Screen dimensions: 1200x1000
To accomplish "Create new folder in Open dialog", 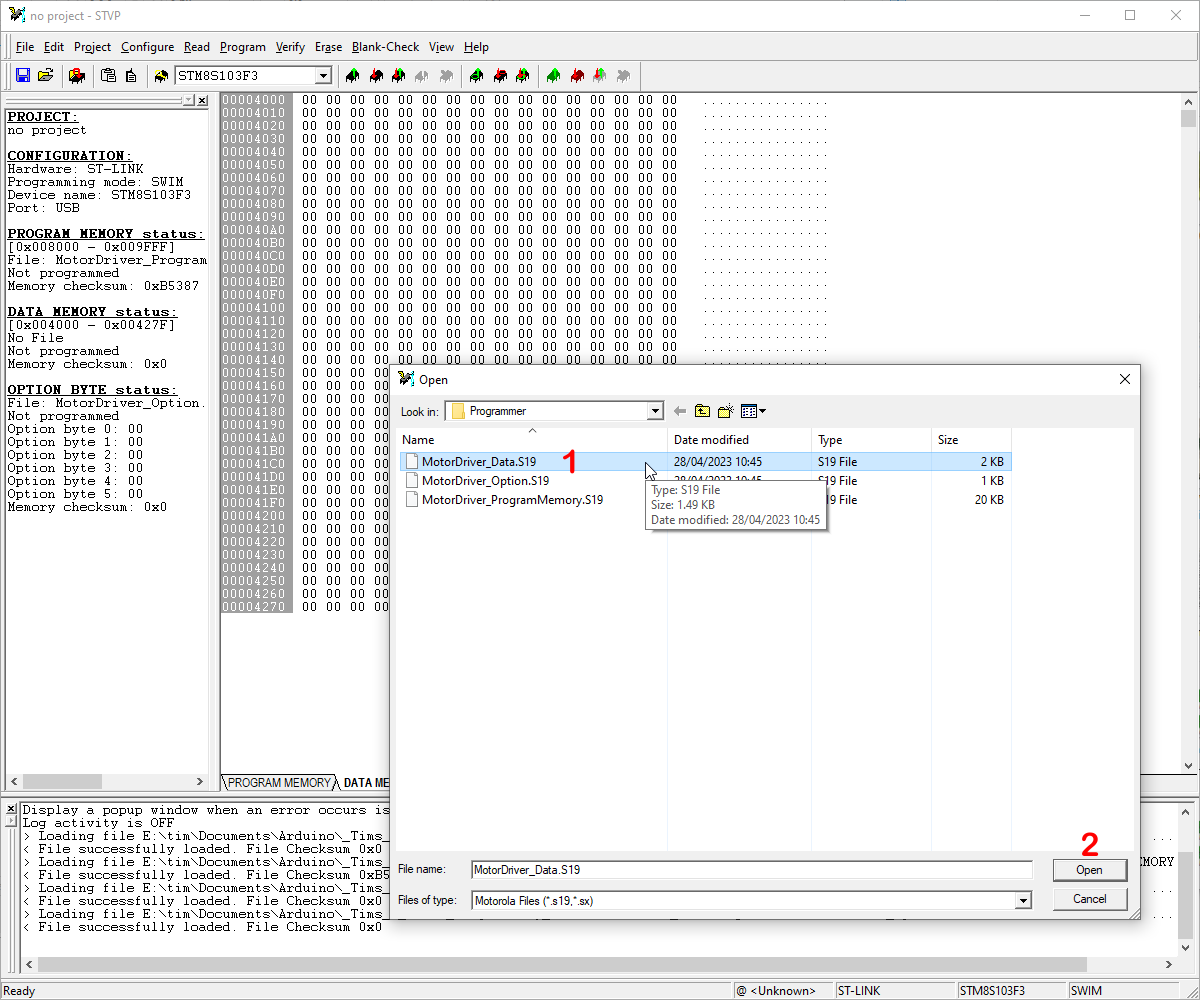I will tap(726, 411).
